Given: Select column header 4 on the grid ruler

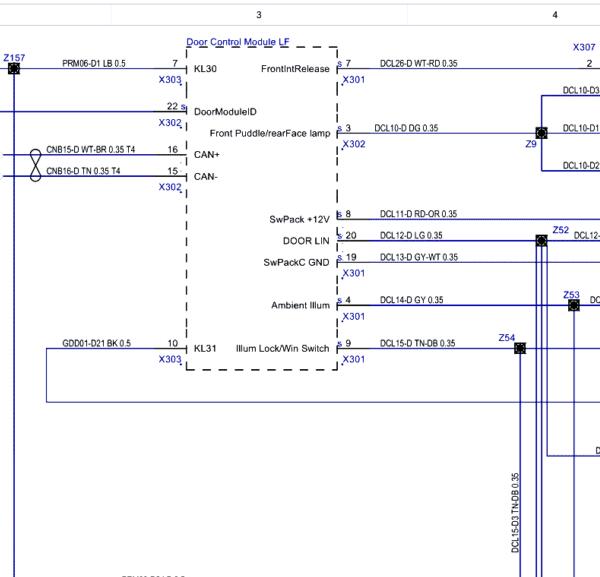Looking at the screenshot, I should [555, 15].
